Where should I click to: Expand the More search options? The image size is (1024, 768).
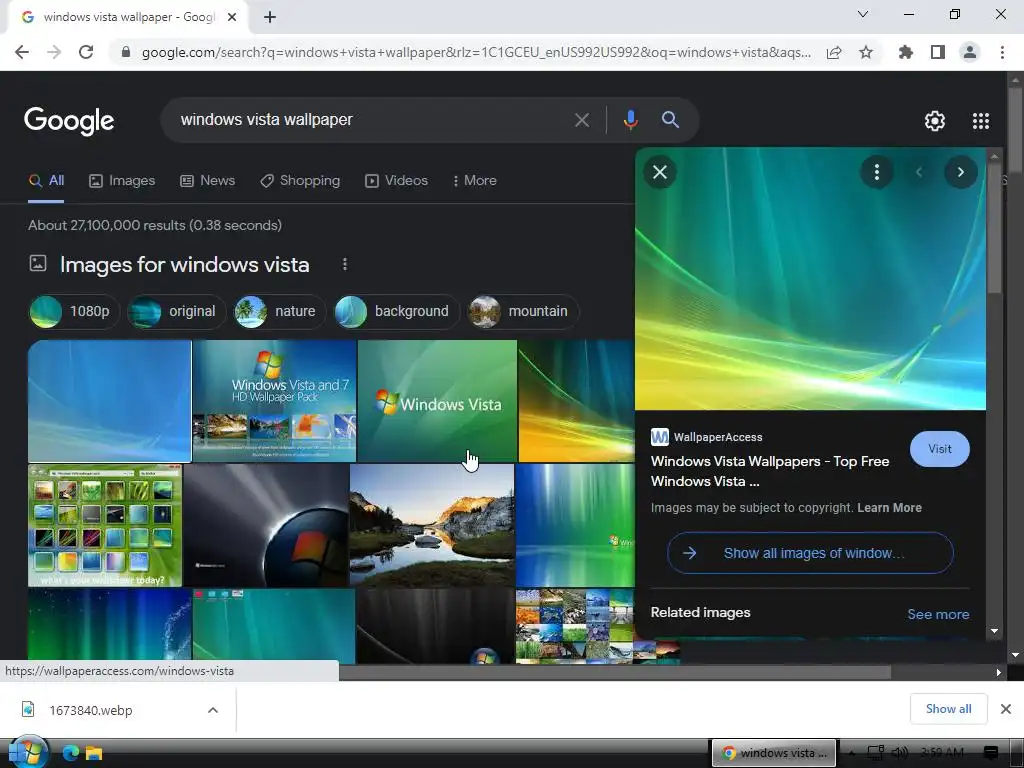click(475, 181)
